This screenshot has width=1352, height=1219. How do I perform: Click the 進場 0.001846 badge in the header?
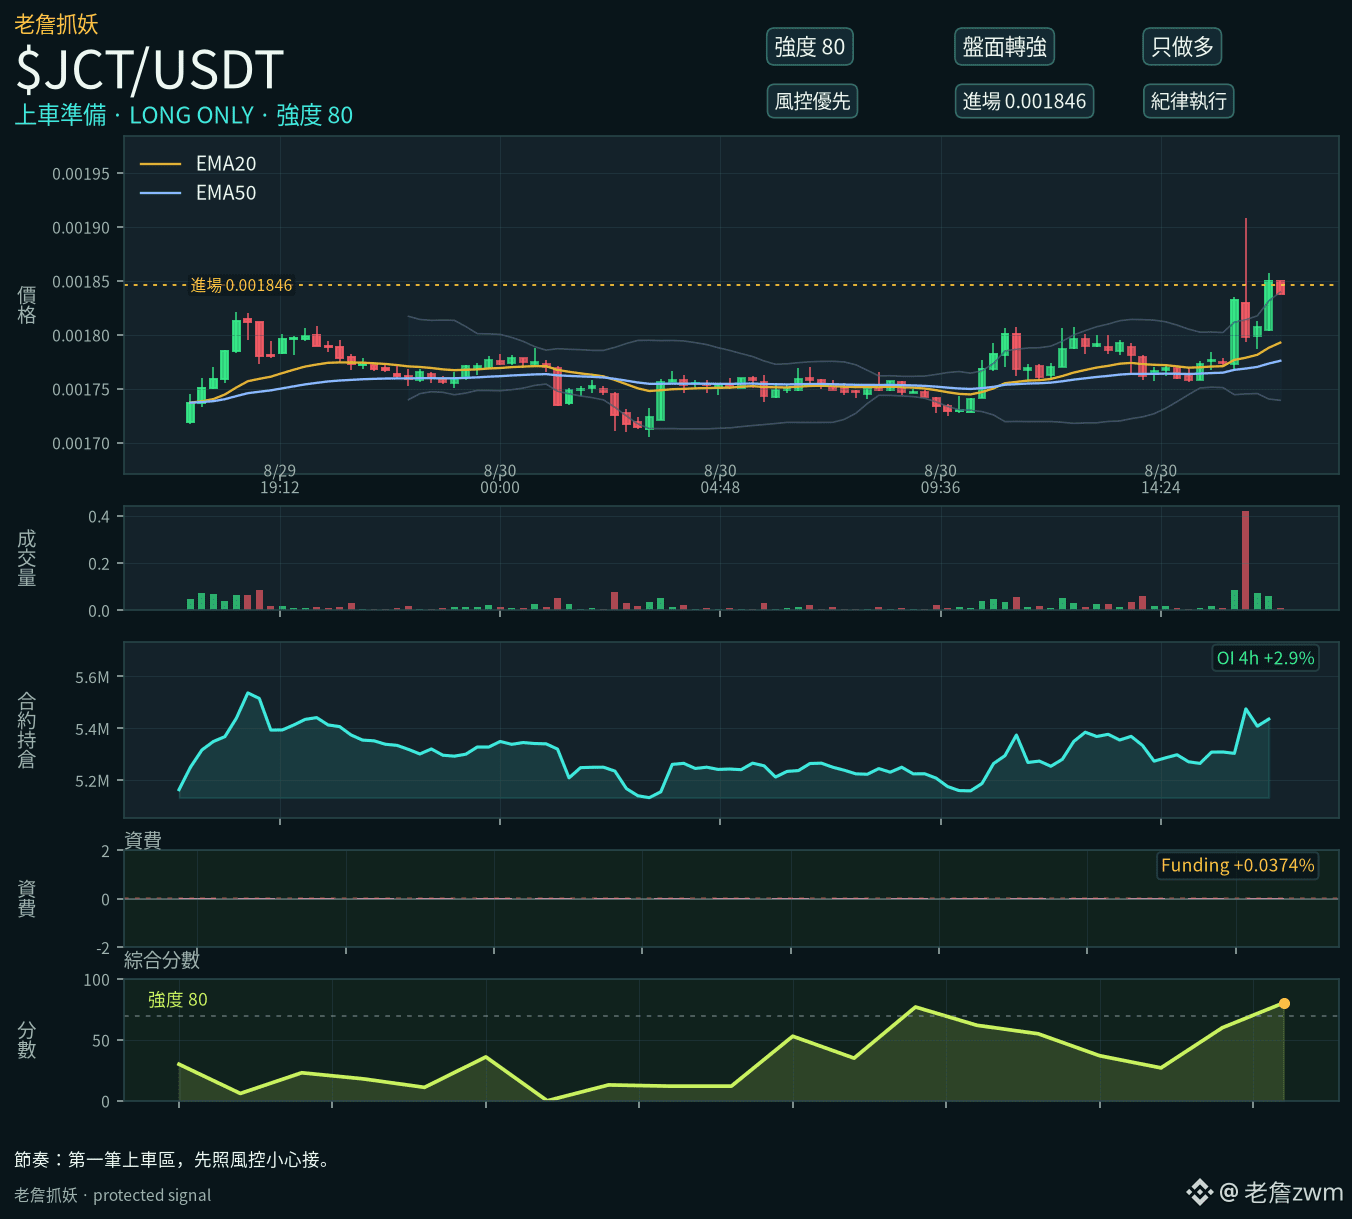click(x=1024, y=101)
